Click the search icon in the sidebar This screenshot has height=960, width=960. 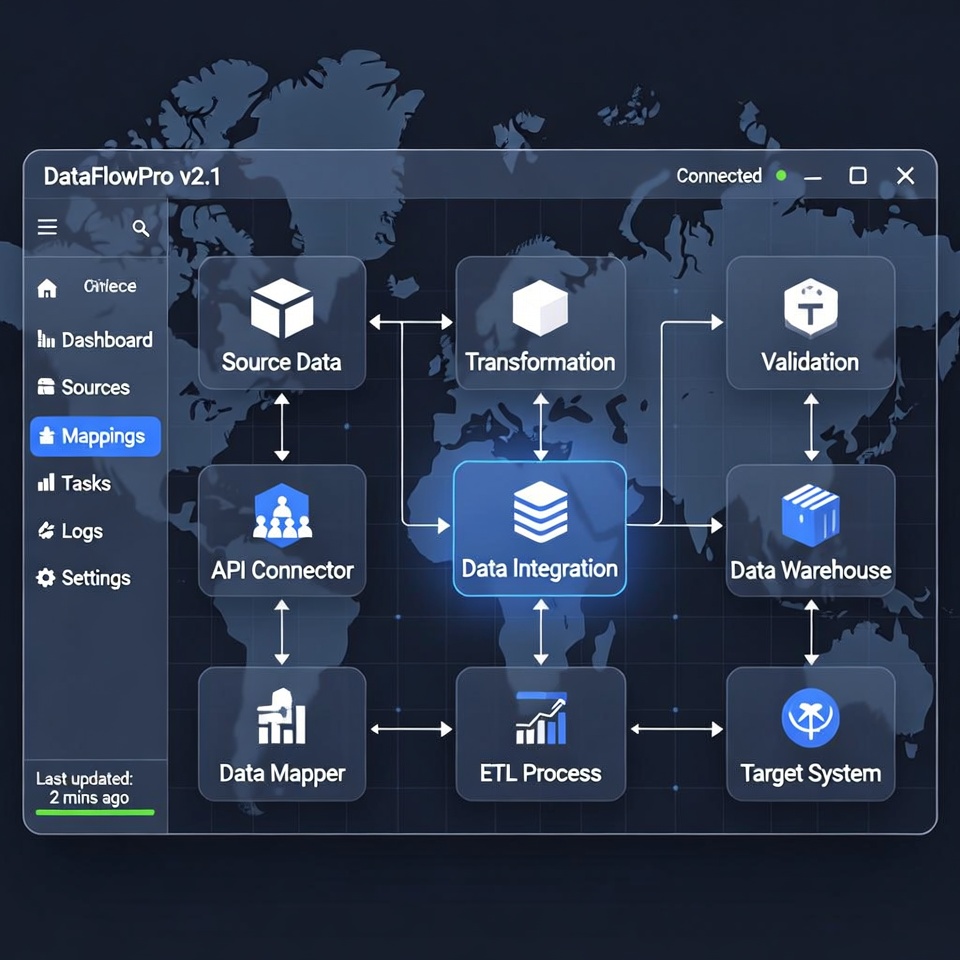pyautogui.click(x=140, y=228)
